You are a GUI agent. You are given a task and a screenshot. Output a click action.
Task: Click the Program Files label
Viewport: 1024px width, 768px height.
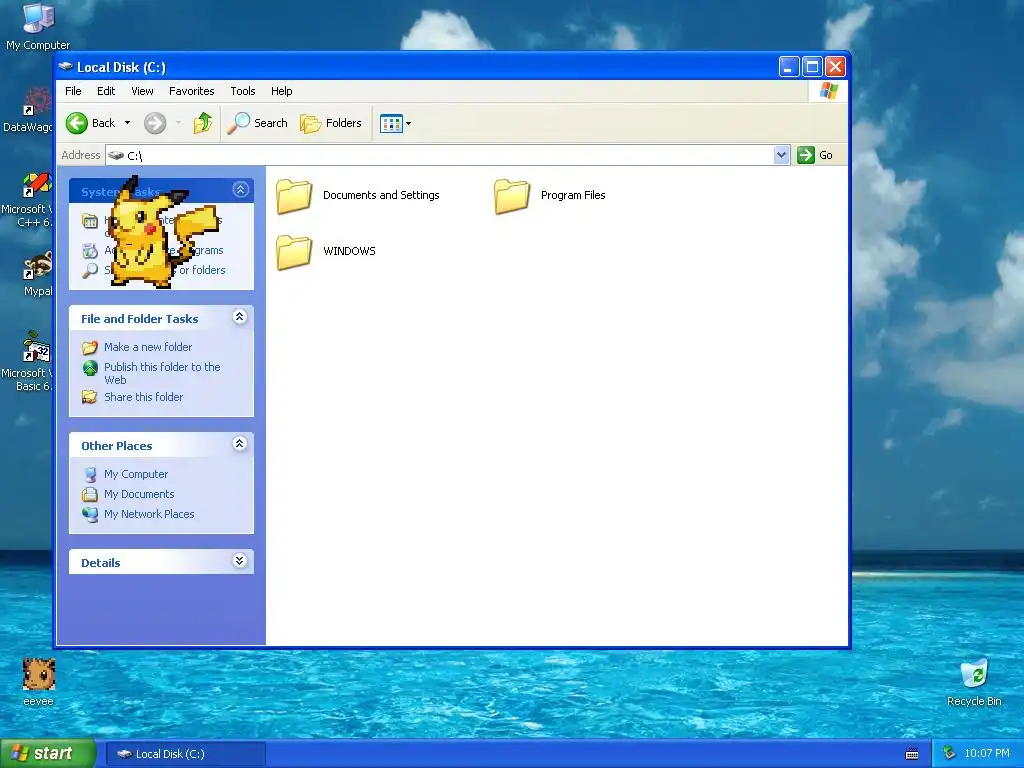573,195
